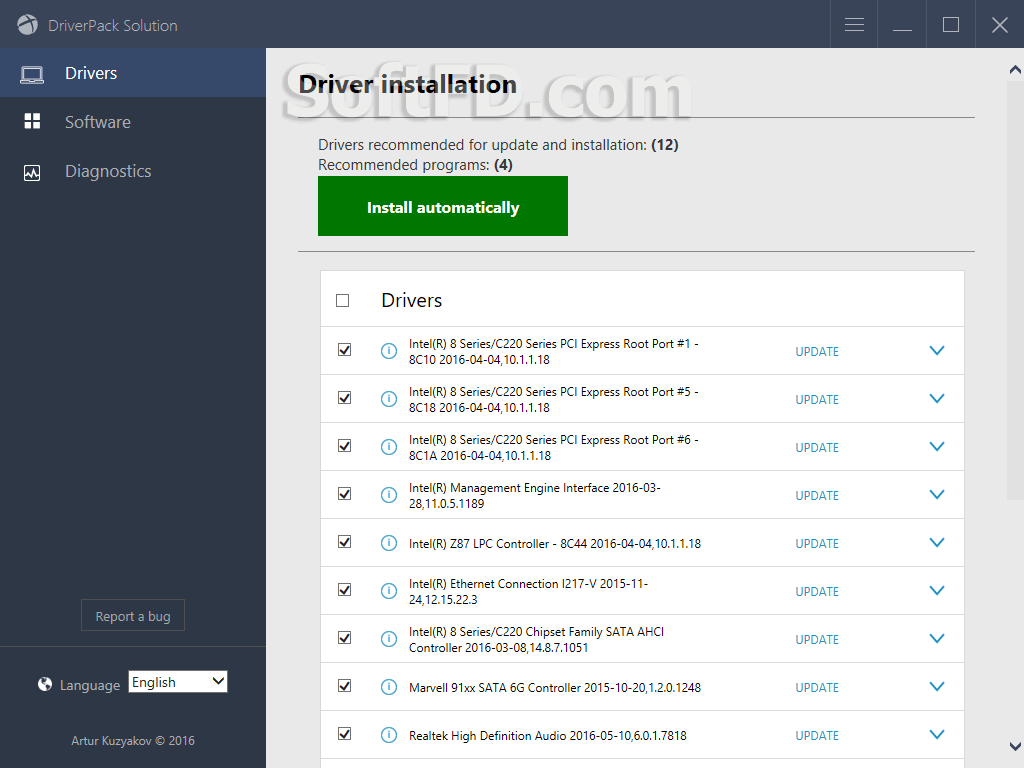
Task: Click the Drivers recommended for update text
Action: (x=498, y=144)
